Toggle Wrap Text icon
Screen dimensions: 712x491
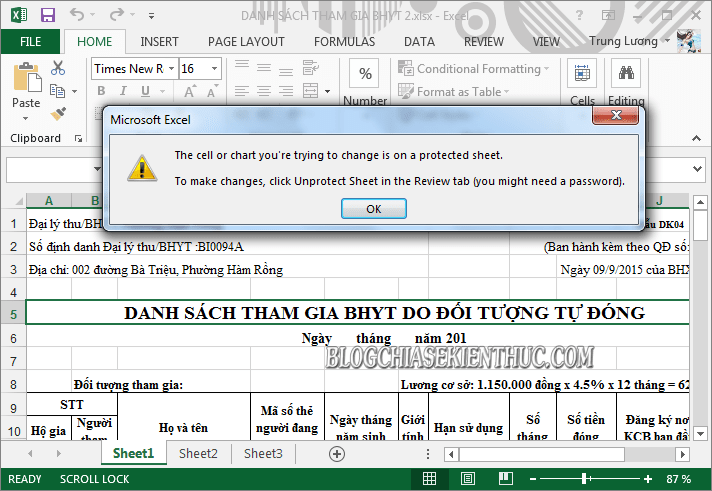[311, 67]
